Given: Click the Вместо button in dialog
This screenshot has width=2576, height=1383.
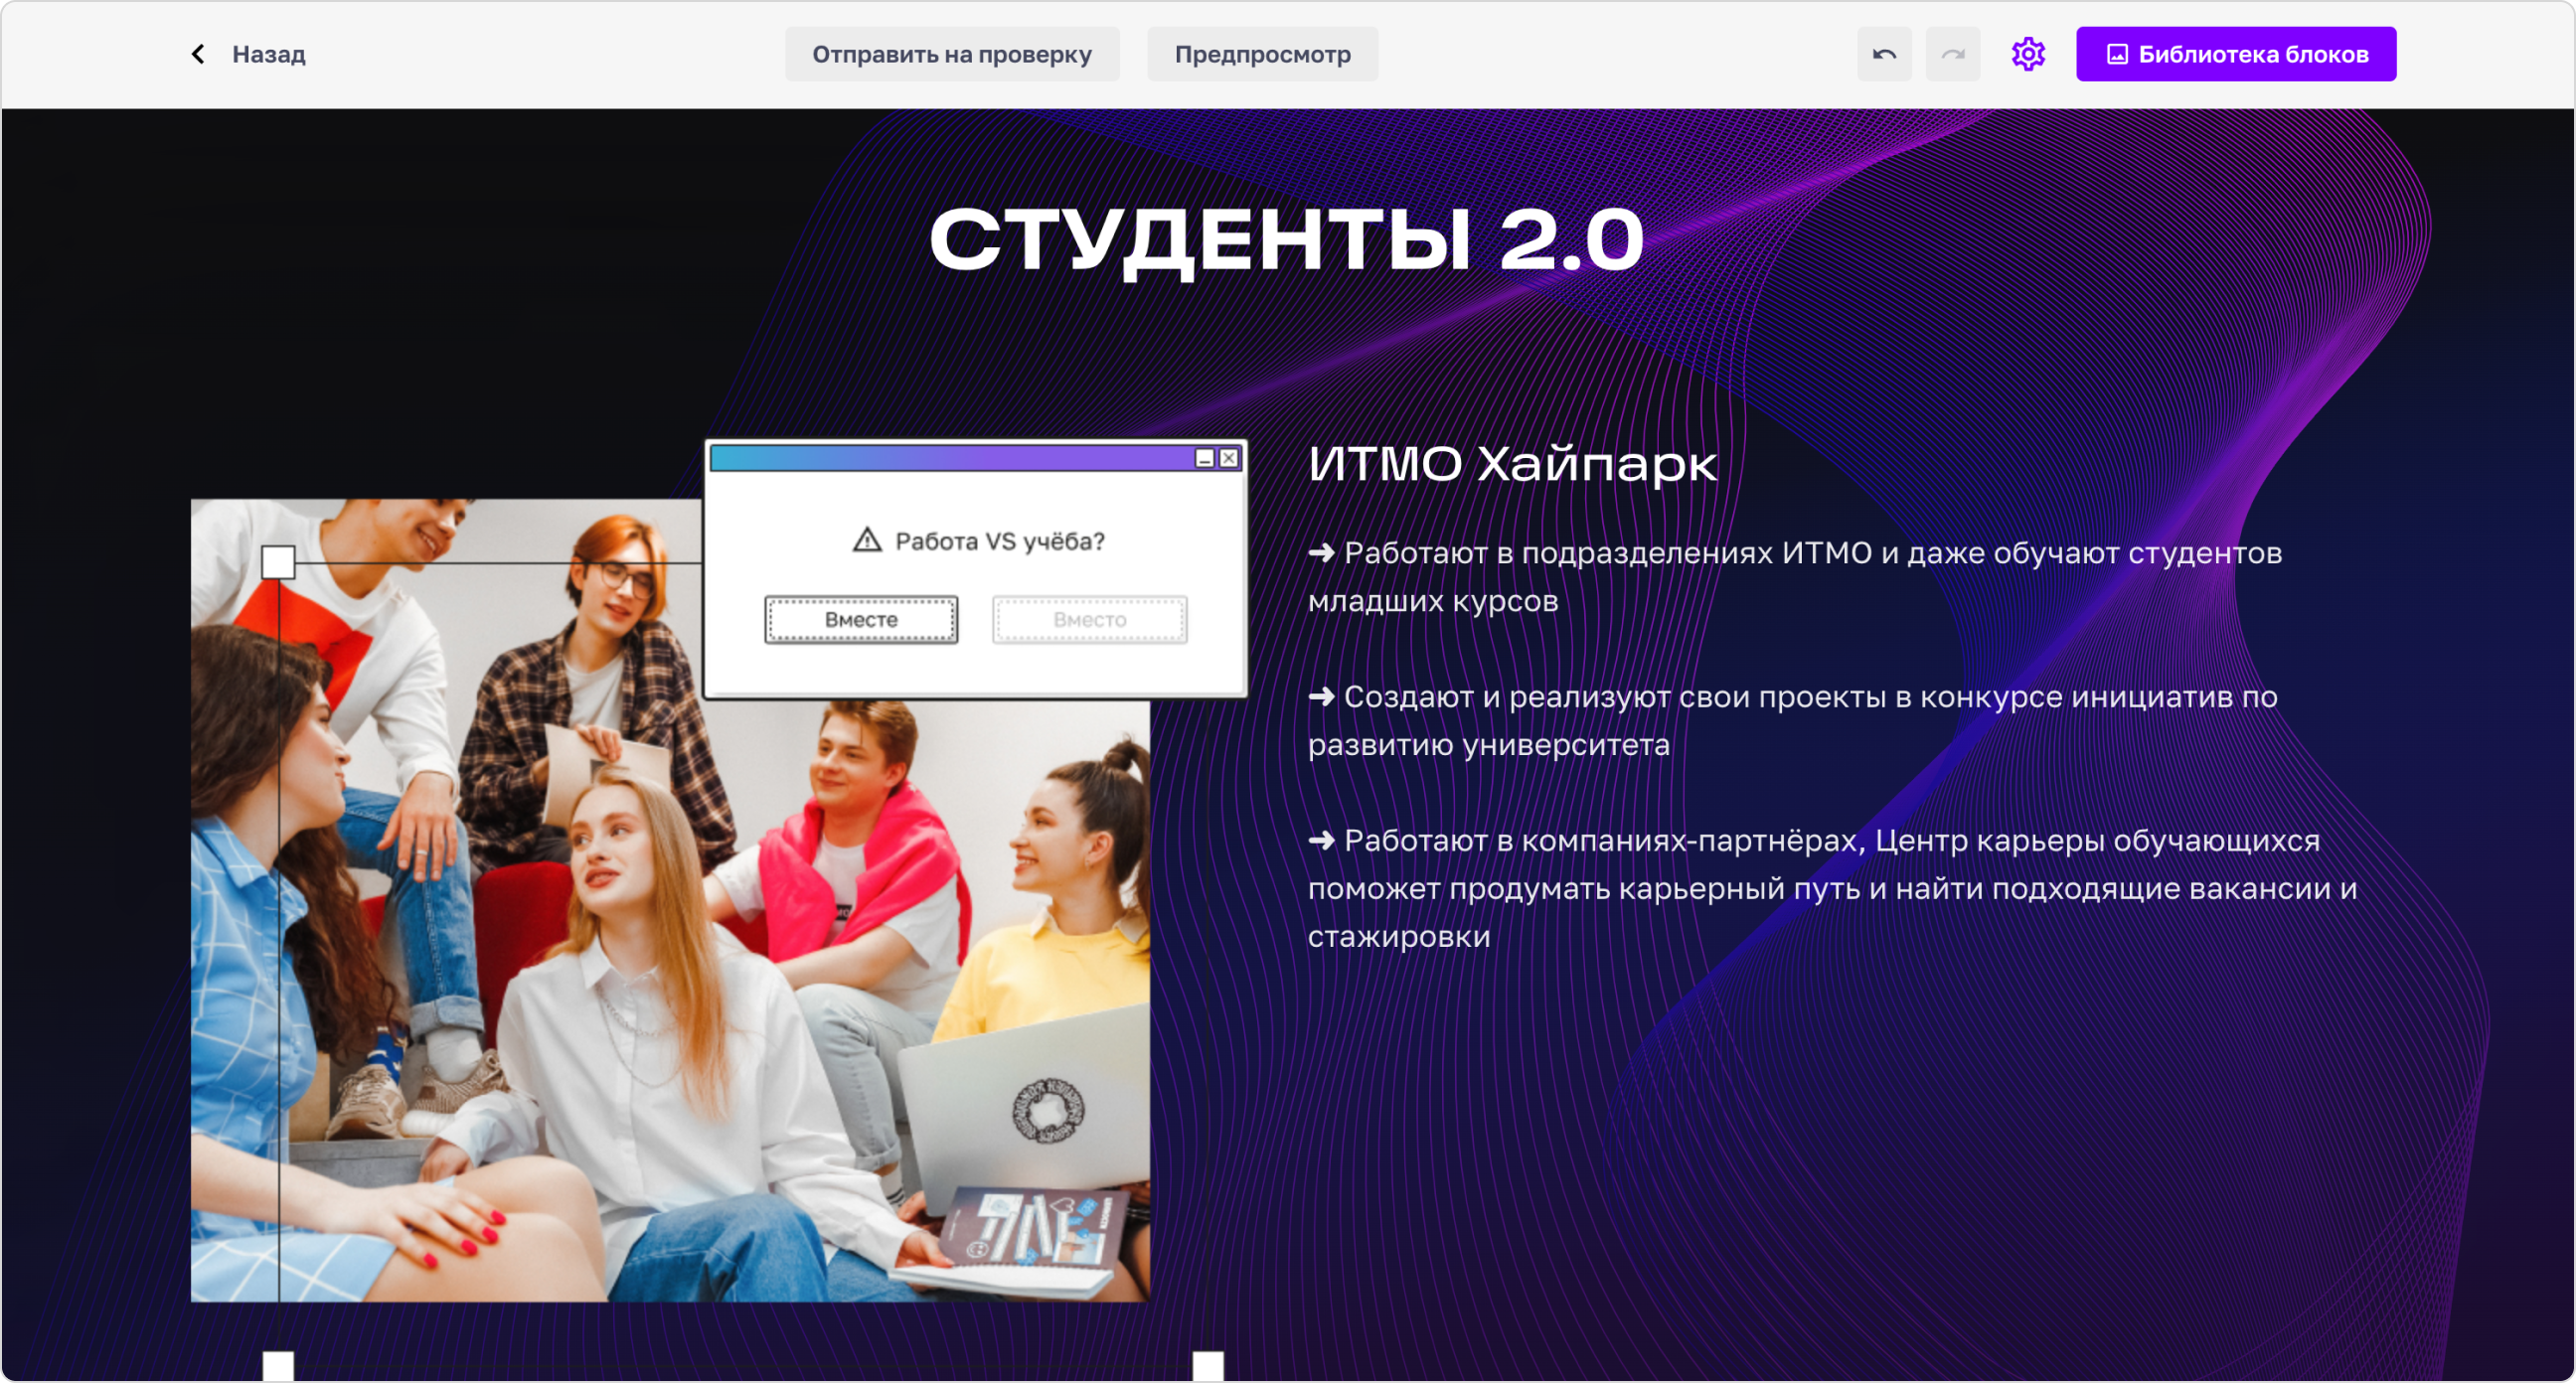Looking at the screenshot, I should (x=1089, y=620).
